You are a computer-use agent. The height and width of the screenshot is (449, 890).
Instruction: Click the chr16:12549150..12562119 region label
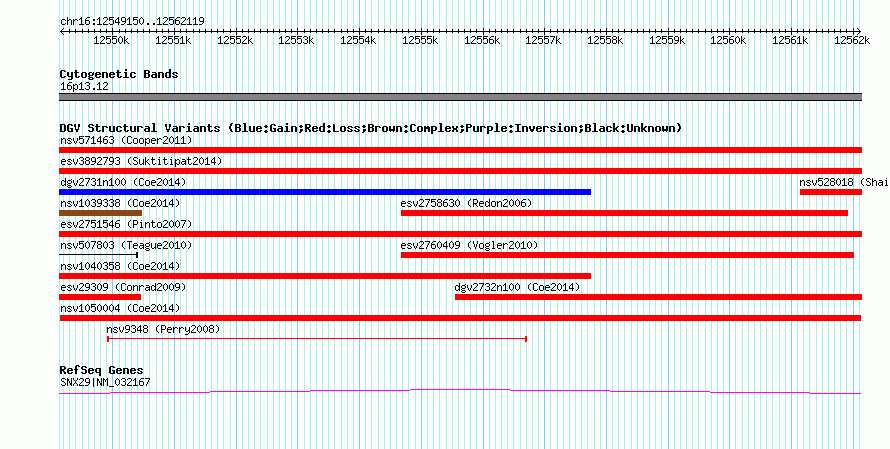(x=132, y=21)
